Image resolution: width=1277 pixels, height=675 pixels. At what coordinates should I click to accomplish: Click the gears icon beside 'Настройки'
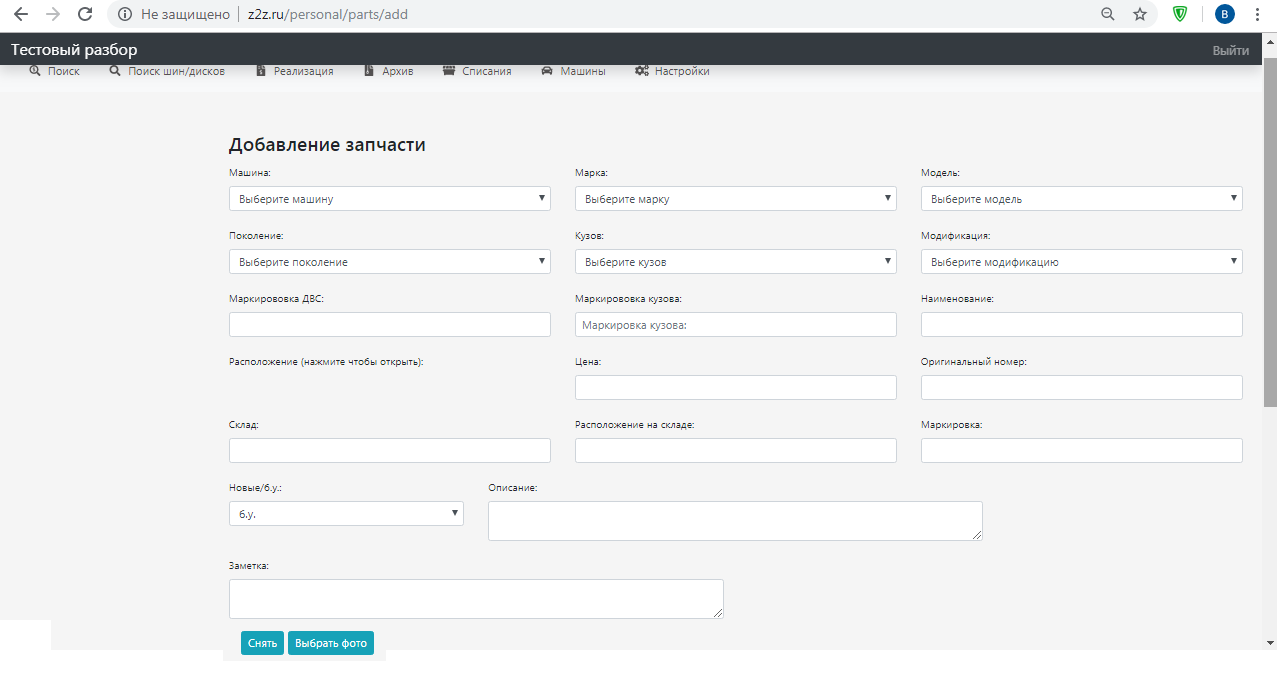click(642, 71)
